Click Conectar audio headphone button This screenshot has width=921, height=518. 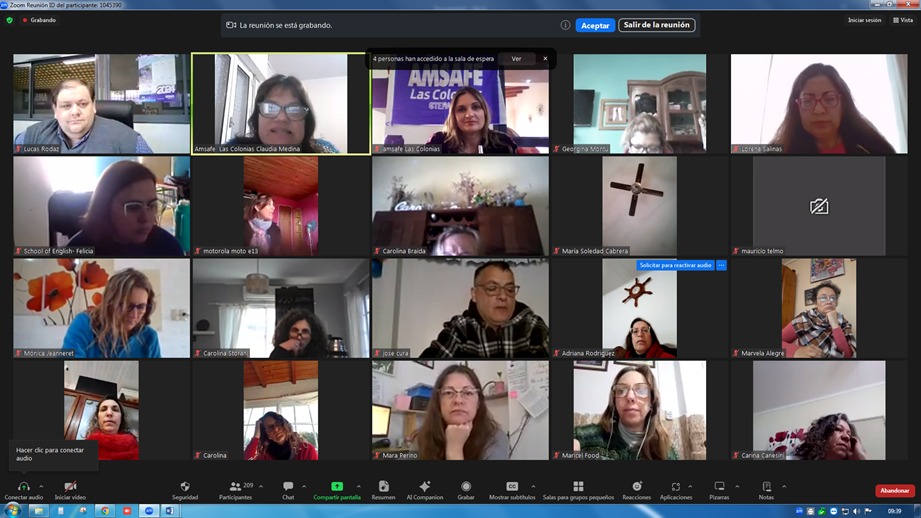[x=23, y=490]
